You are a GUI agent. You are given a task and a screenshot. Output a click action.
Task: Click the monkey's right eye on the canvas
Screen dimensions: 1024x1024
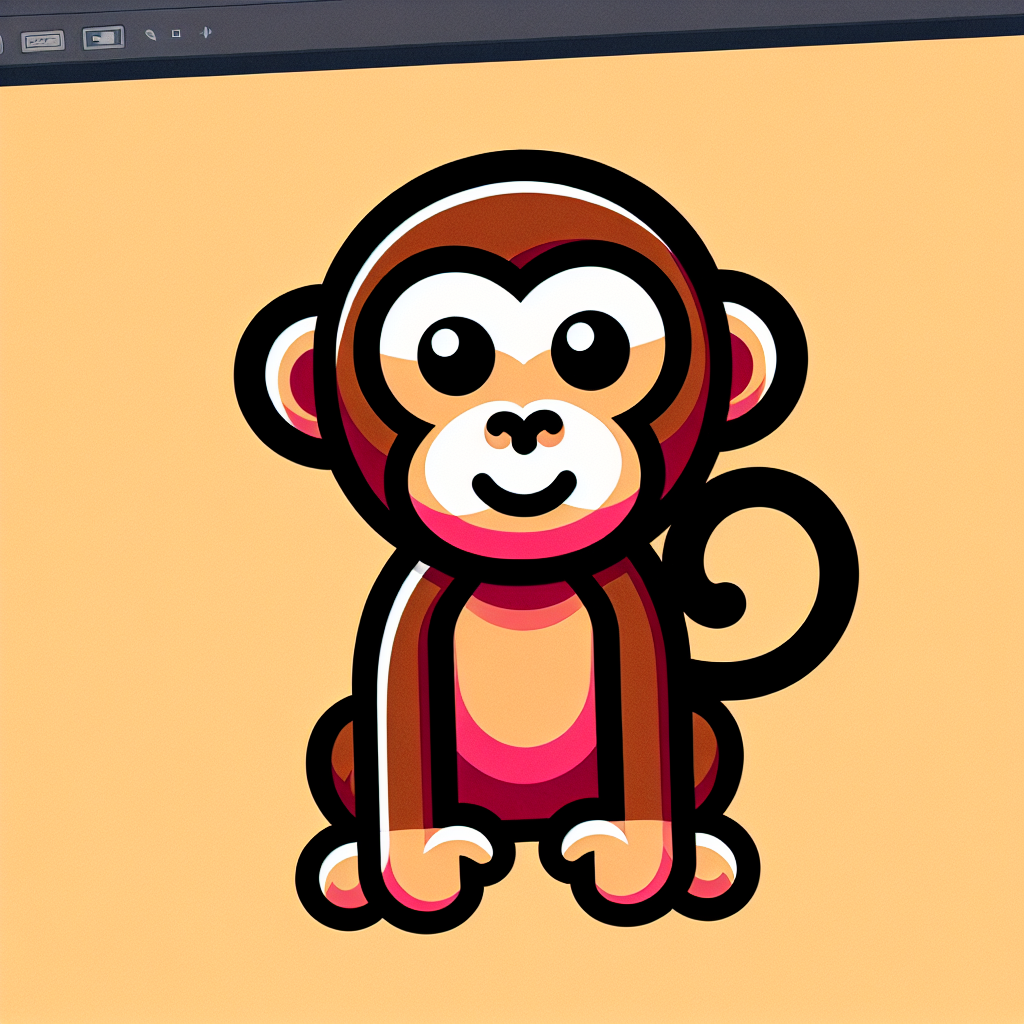pos(589,350)
